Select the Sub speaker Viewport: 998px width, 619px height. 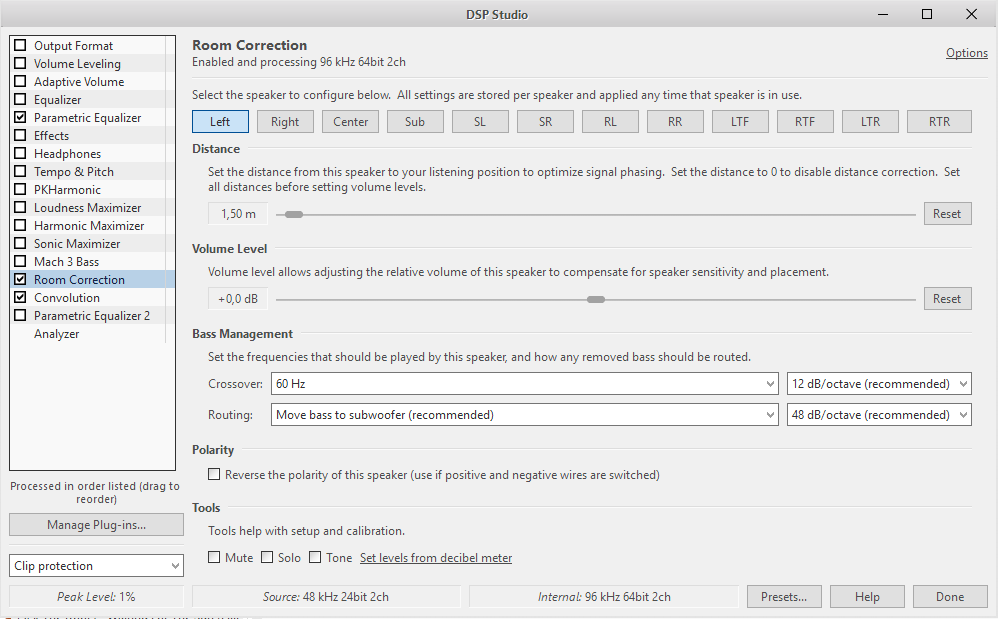click(415, 122)
